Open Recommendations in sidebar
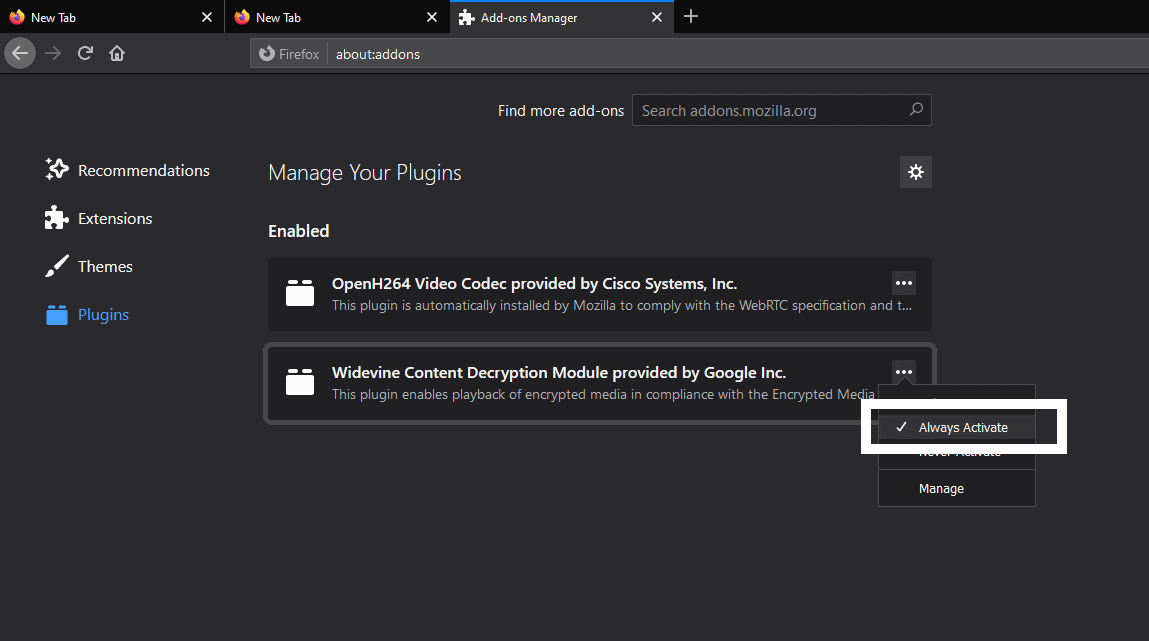Screen dimensions: 1149x641 click(128, 170)
